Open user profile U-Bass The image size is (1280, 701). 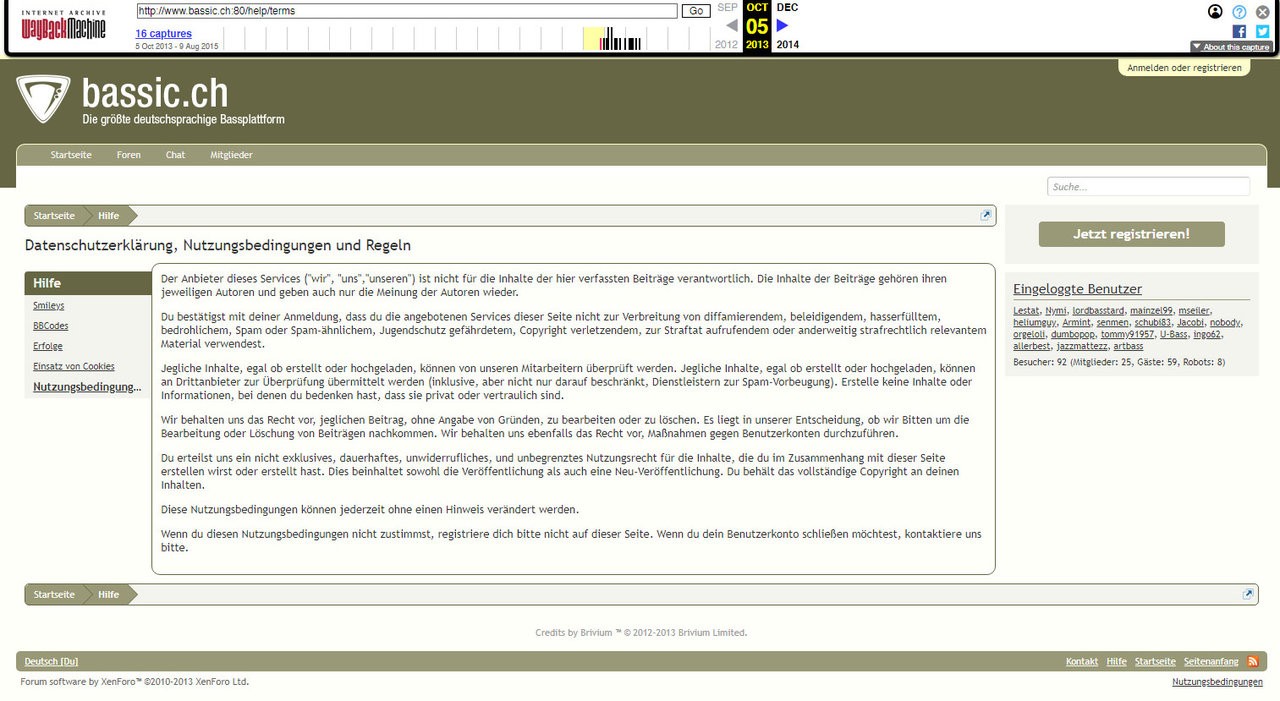tap(1174, 335)
